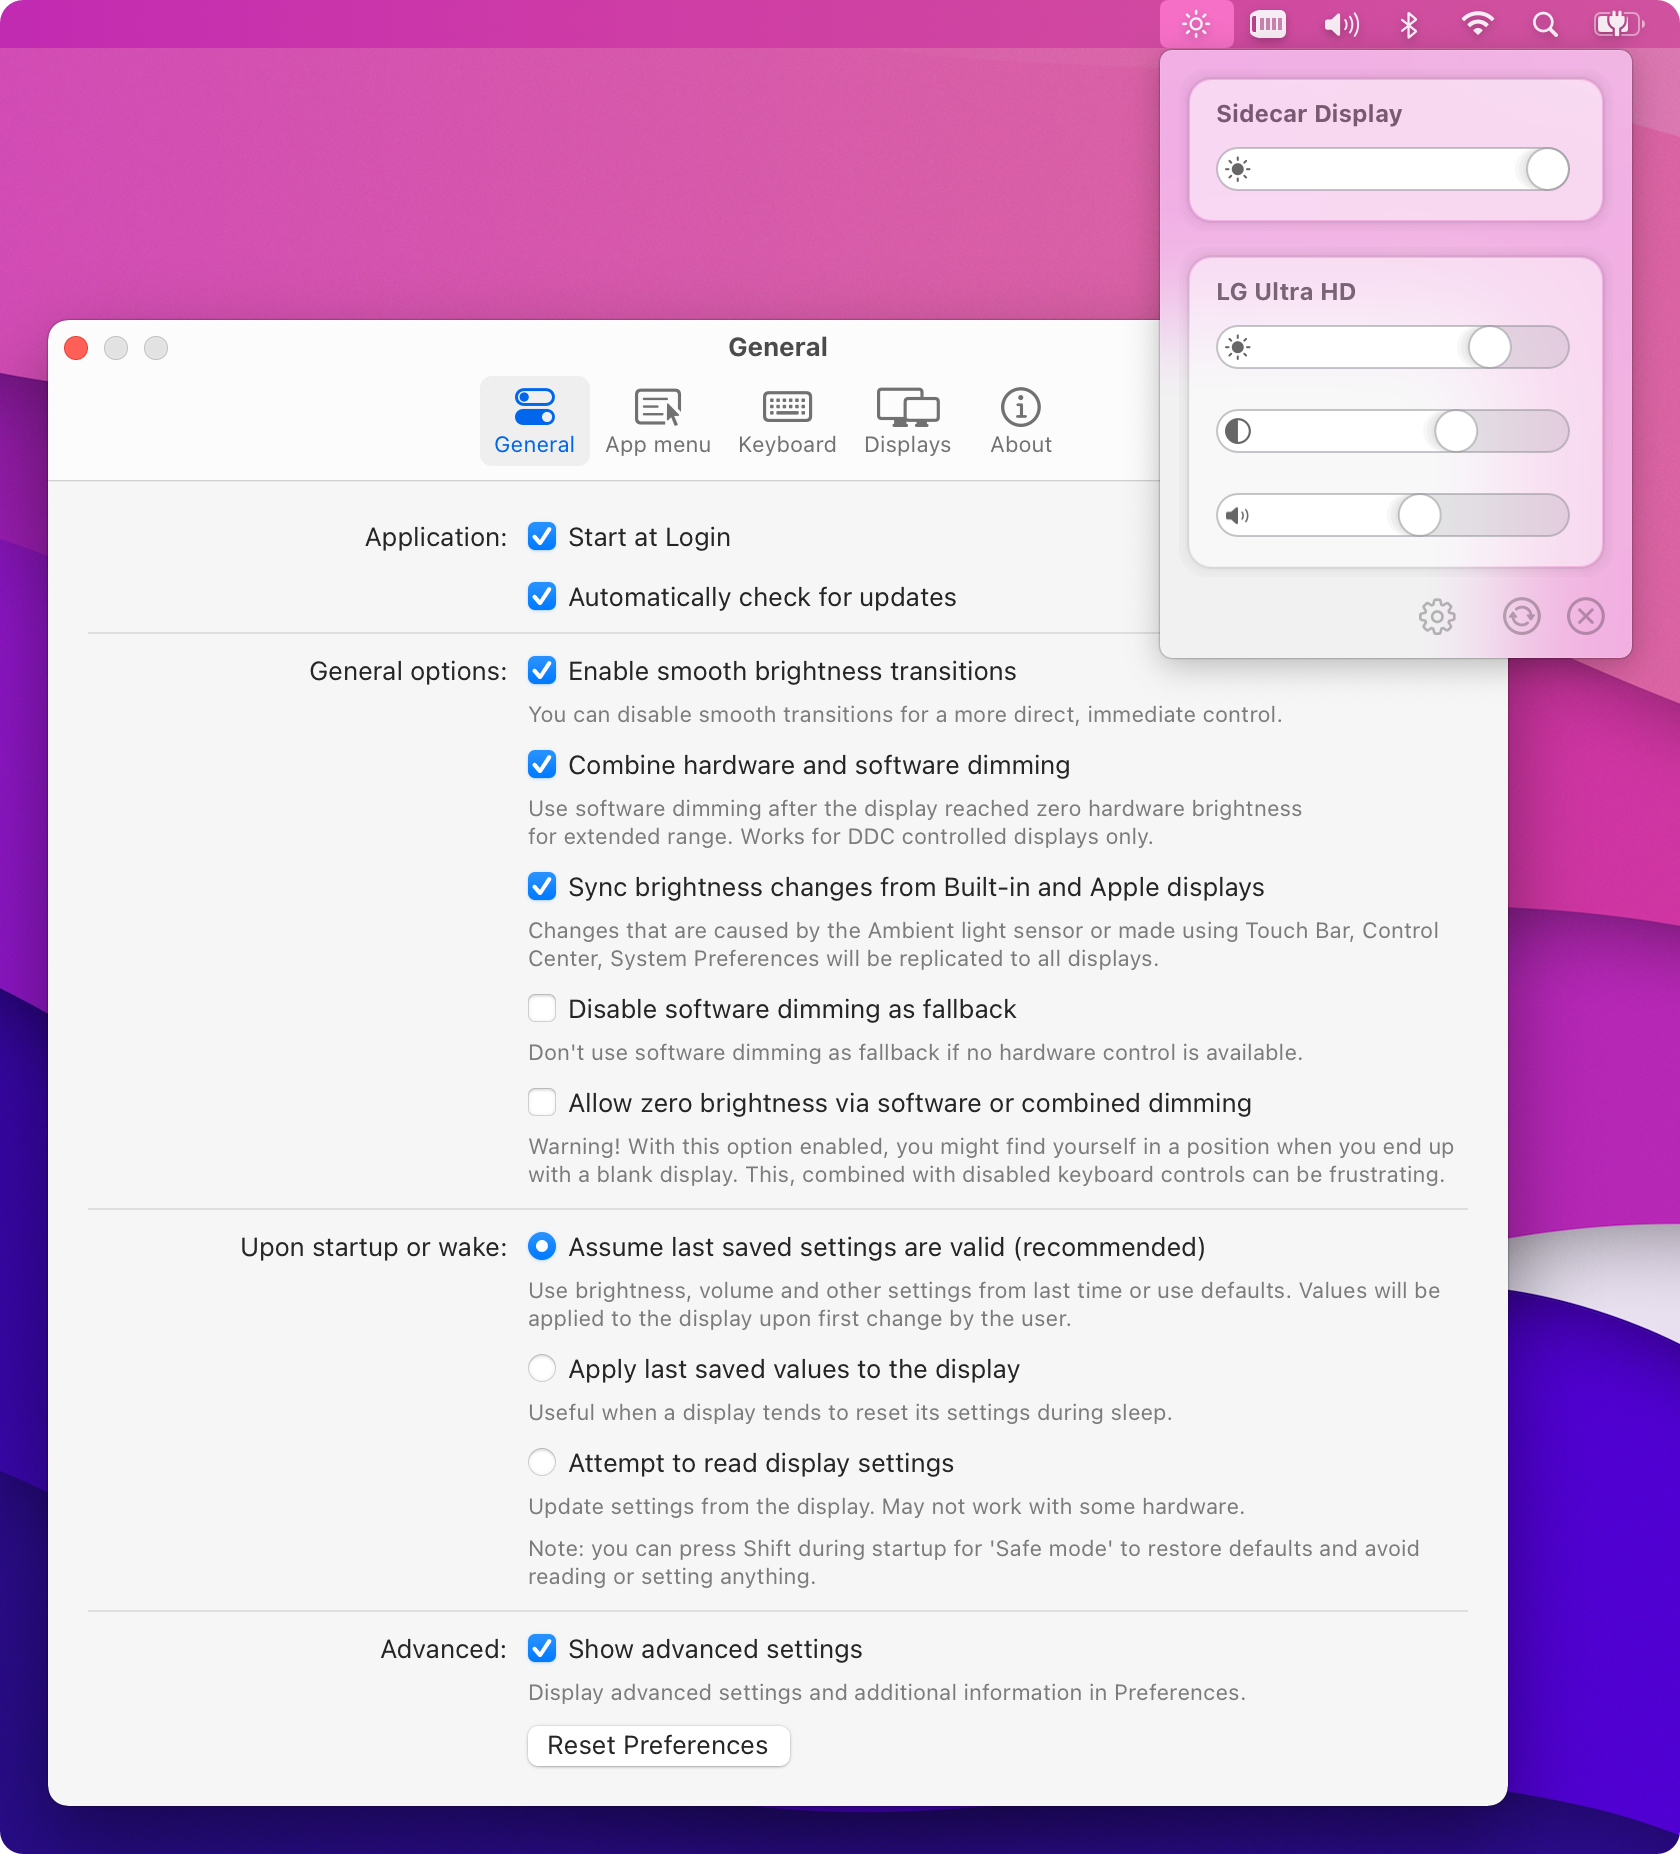
Task: Switch to the About tab
Action: [1019, 420]
